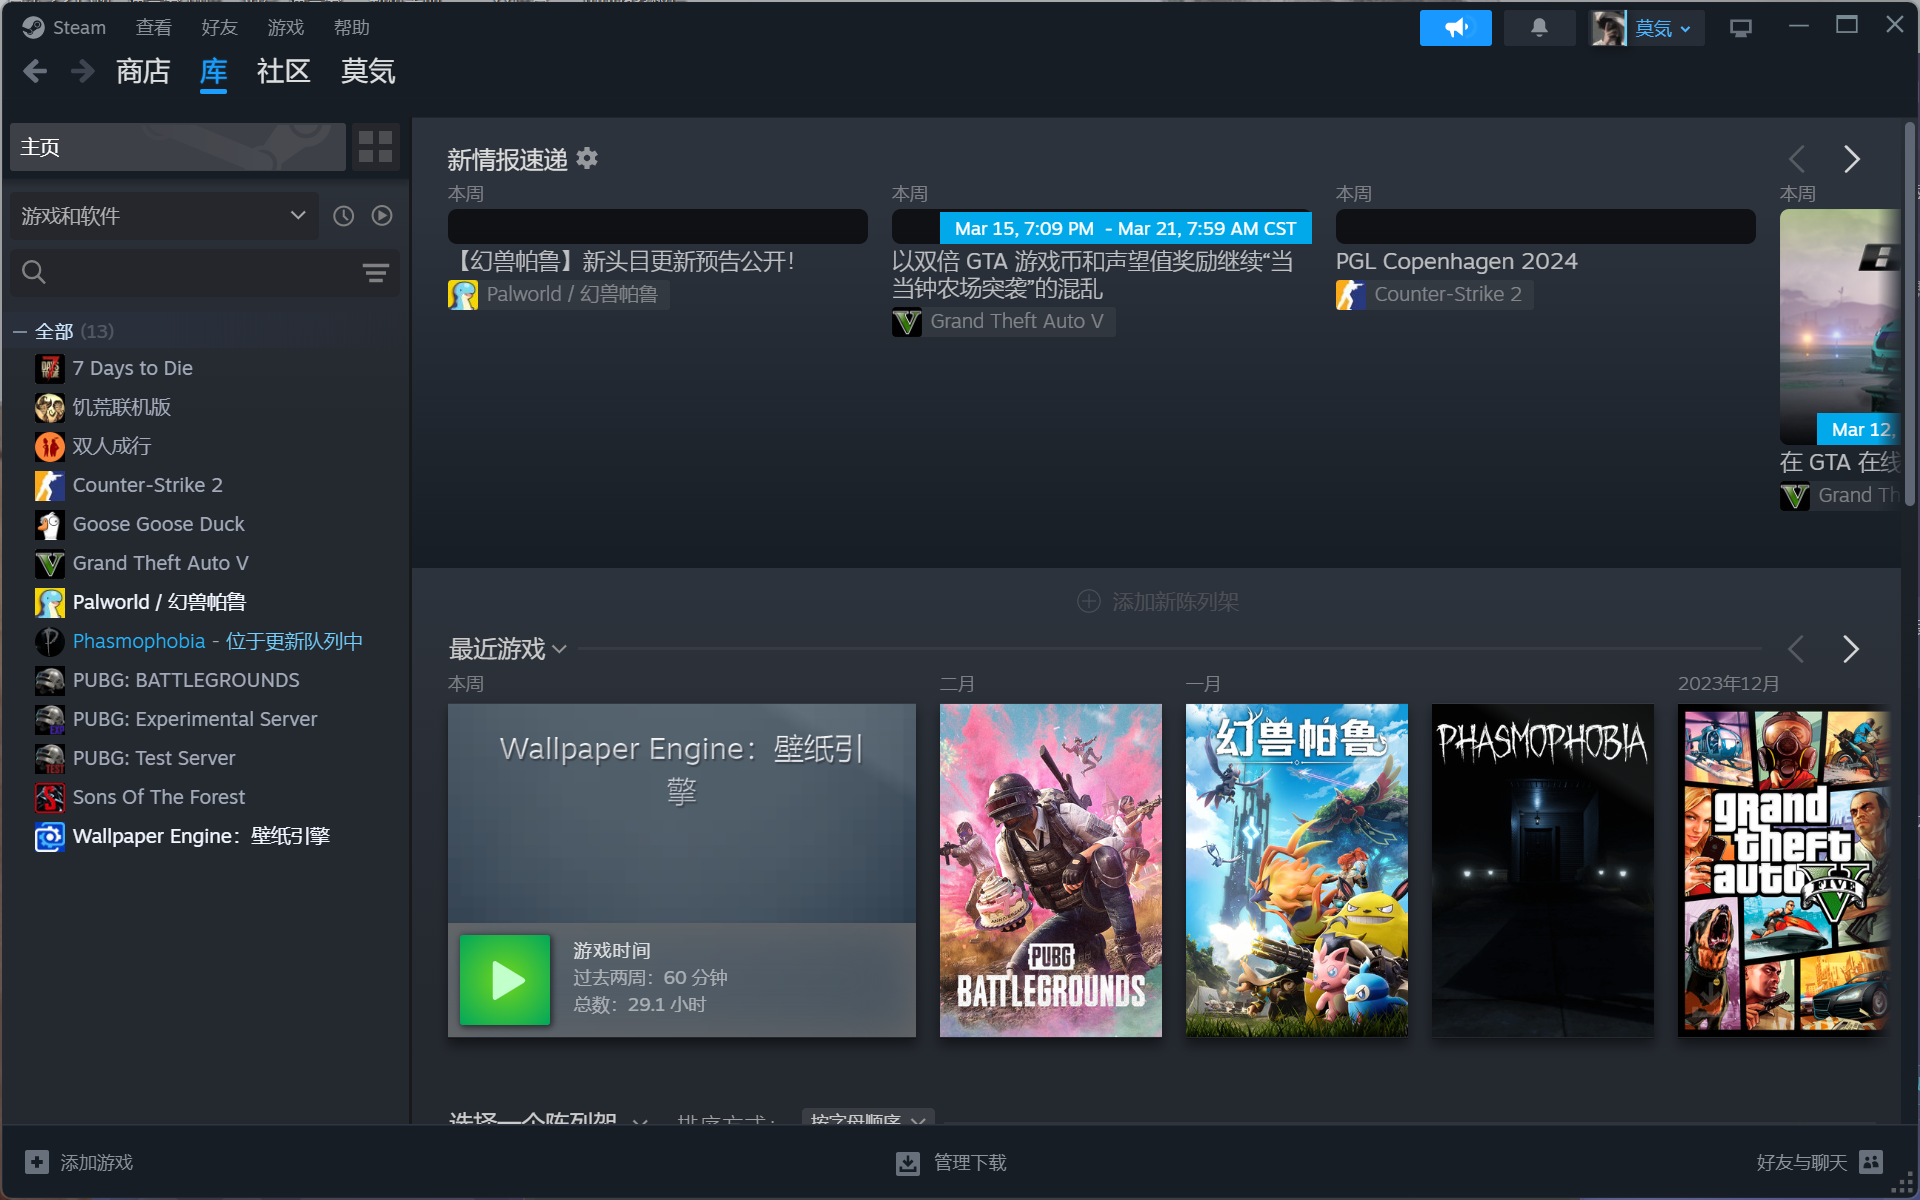This screenshot has width=1920, height=1200.
Task: Switch to collections grid view icon
Action: 375,147
